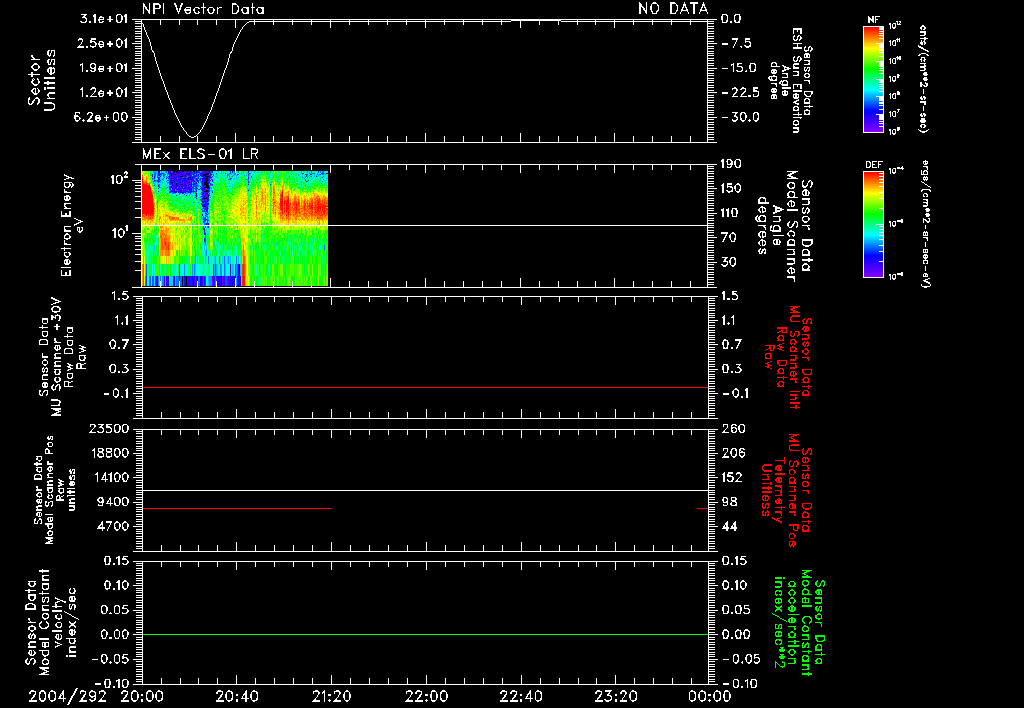Viewport: 1024px width, 708px height.
Task: Click the -7.5 sun elevation tick
Action: pos(737,43)
